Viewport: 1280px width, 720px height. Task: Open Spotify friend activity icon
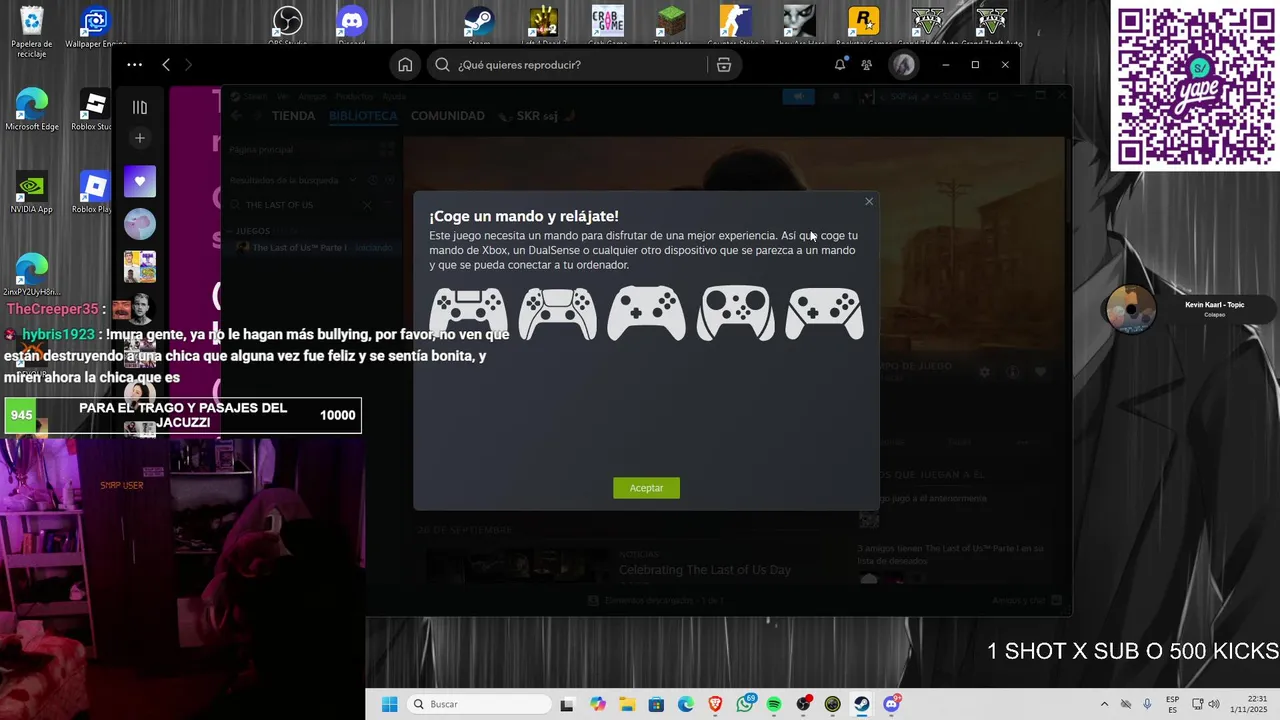pyautogui.click(x=867, y=65)
